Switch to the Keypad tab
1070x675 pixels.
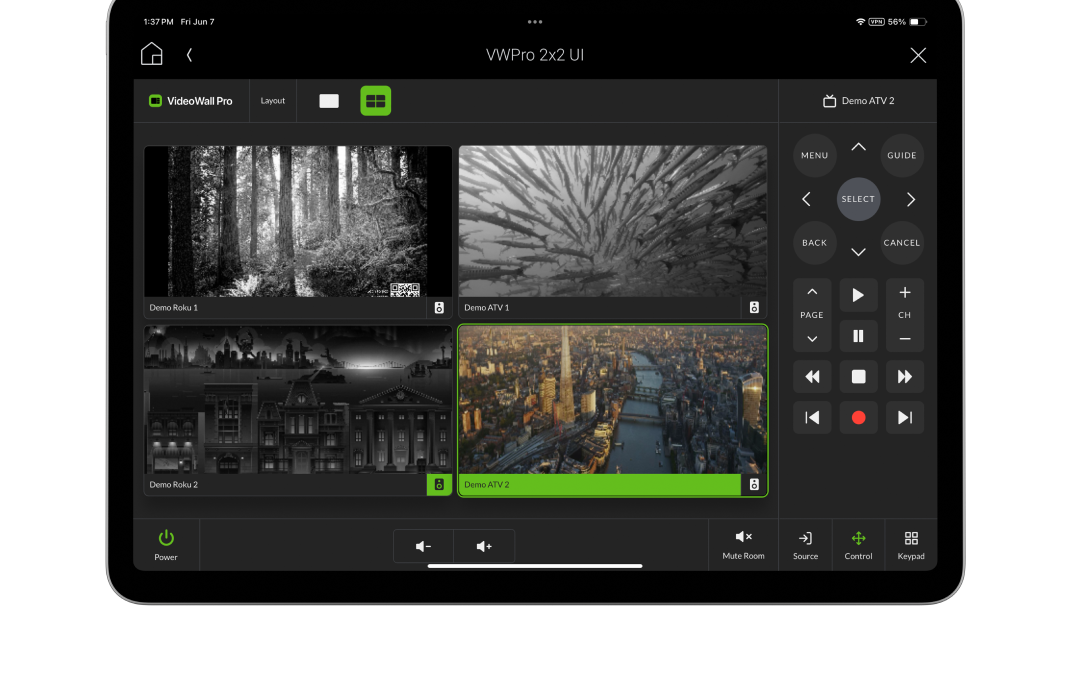click(910, 545)
